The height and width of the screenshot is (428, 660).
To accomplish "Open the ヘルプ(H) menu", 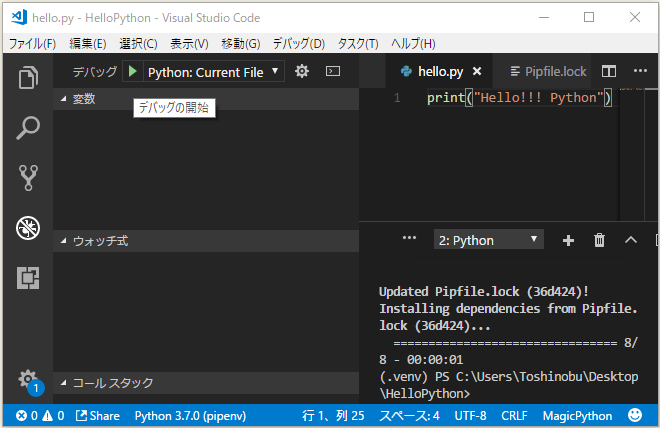I will click(x=413, y=43).
